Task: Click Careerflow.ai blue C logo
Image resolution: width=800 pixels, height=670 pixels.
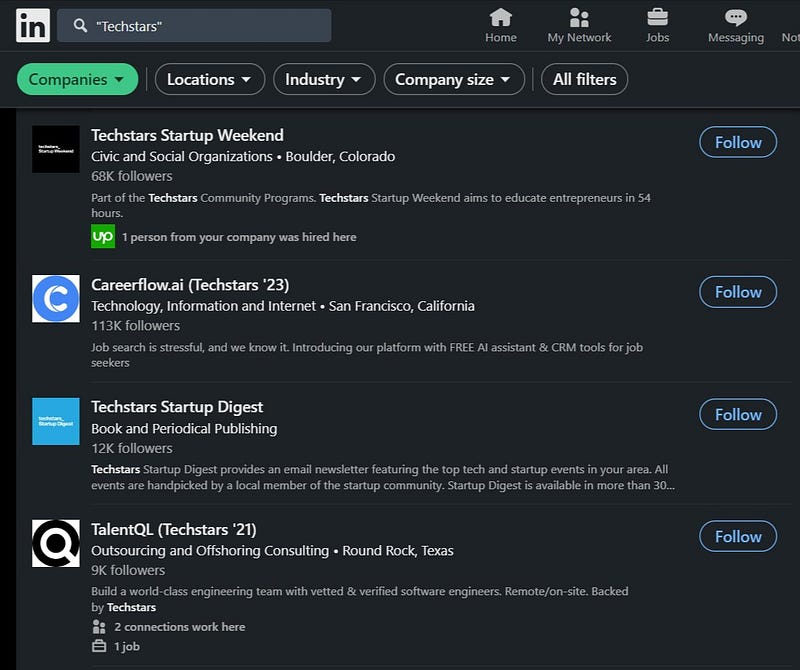Action: coord(56,299)
